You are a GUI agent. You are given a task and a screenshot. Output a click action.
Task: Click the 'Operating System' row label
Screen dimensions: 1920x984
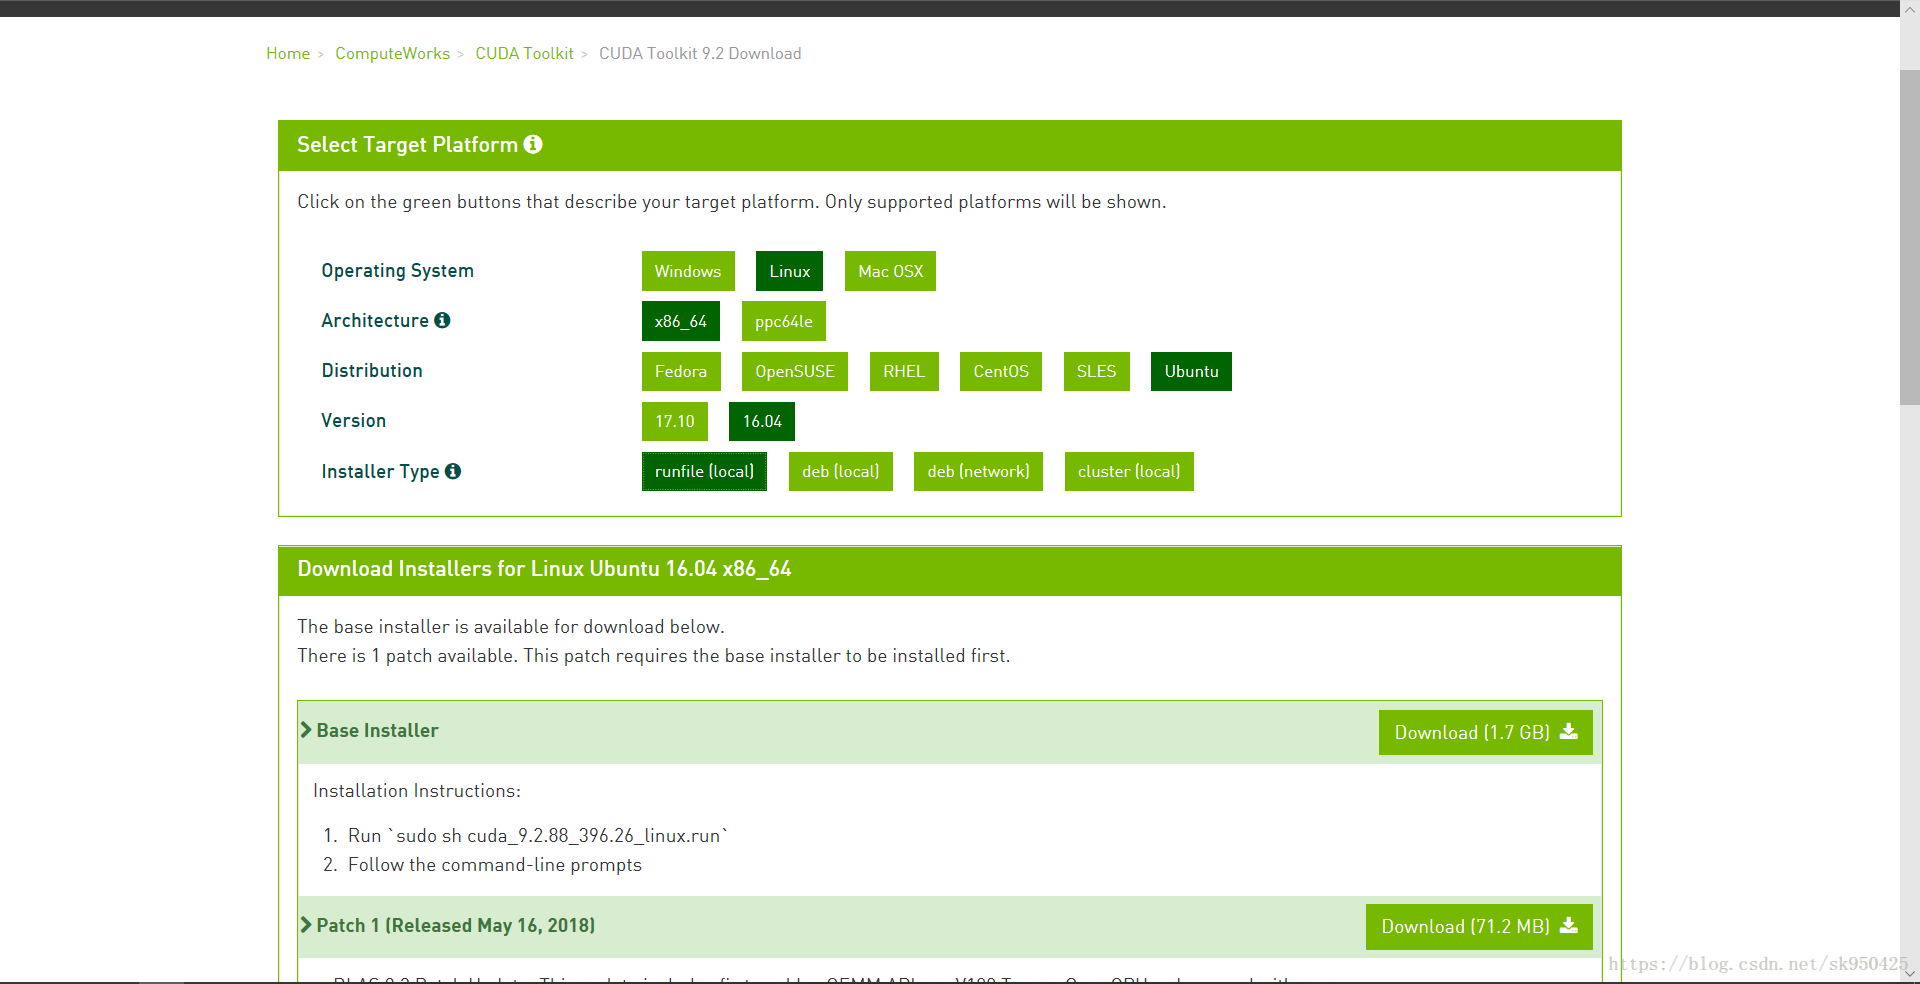coord(397,271)
